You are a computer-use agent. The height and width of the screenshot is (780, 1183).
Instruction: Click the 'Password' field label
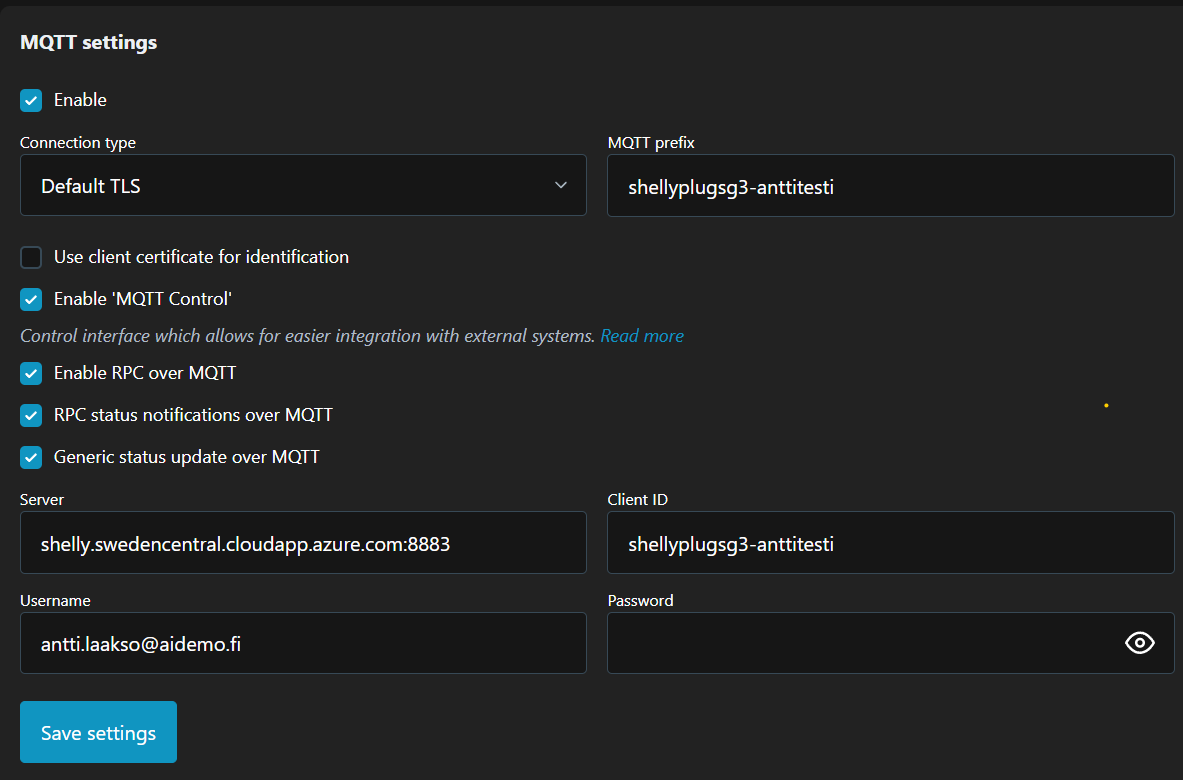640,601
